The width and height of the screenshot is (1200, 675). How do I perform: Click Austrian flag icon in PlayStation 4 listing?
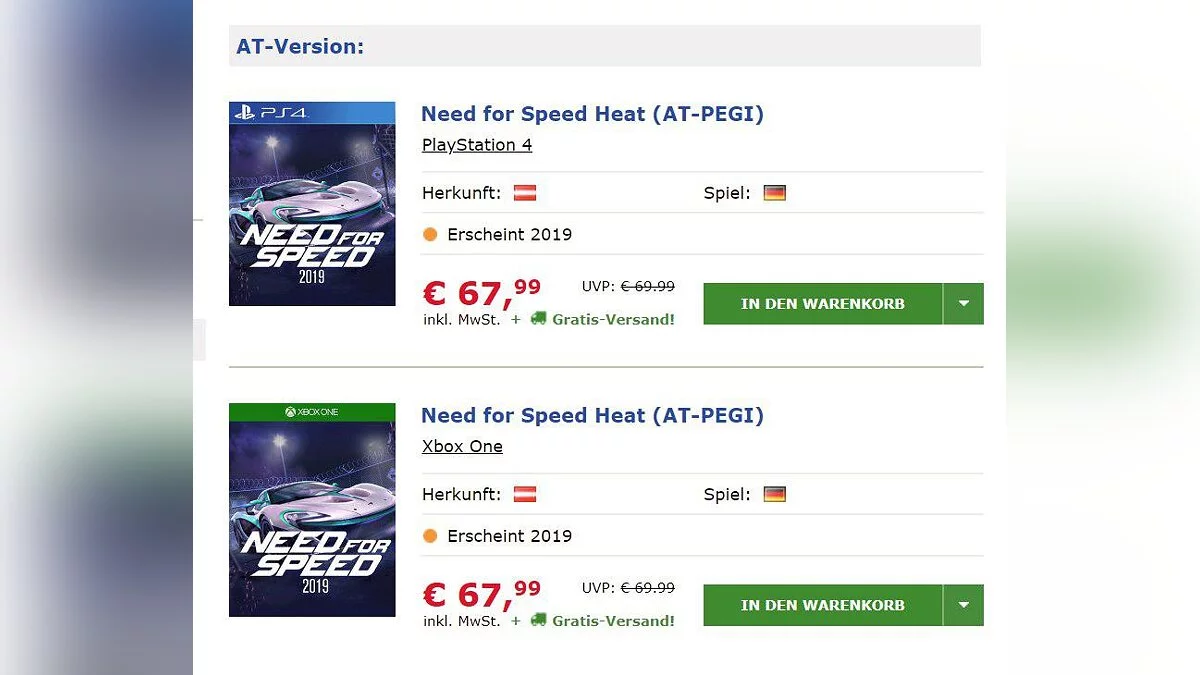pos(525,193)
